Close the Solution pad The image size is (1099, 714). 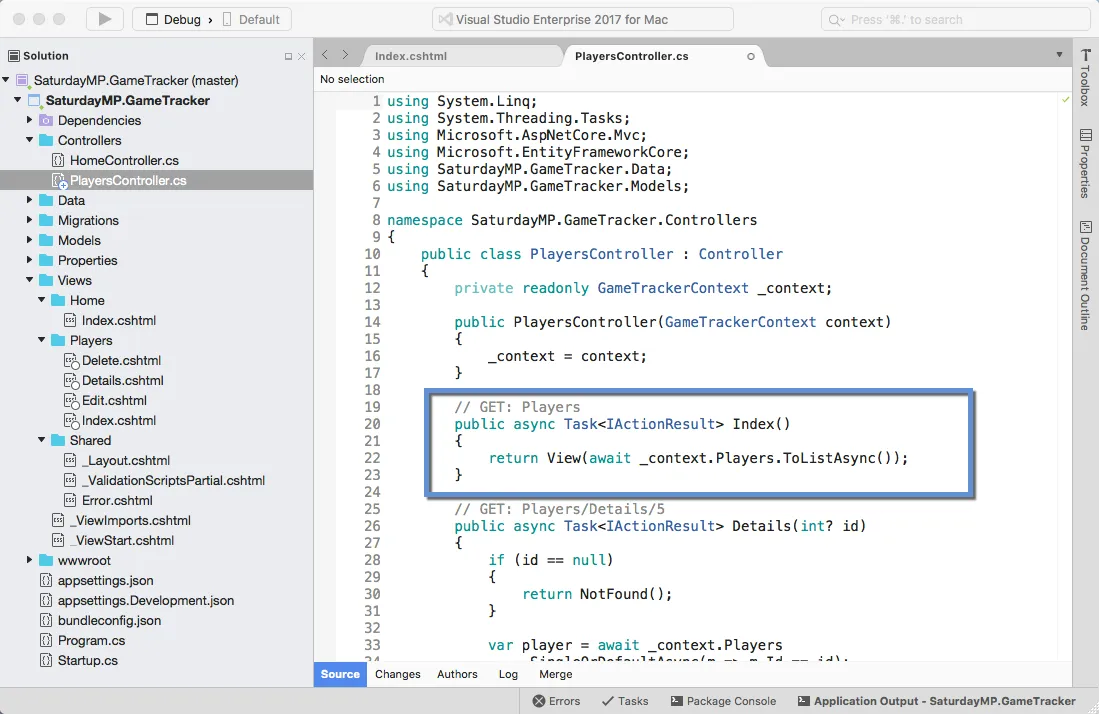click(x=301, y=56)
